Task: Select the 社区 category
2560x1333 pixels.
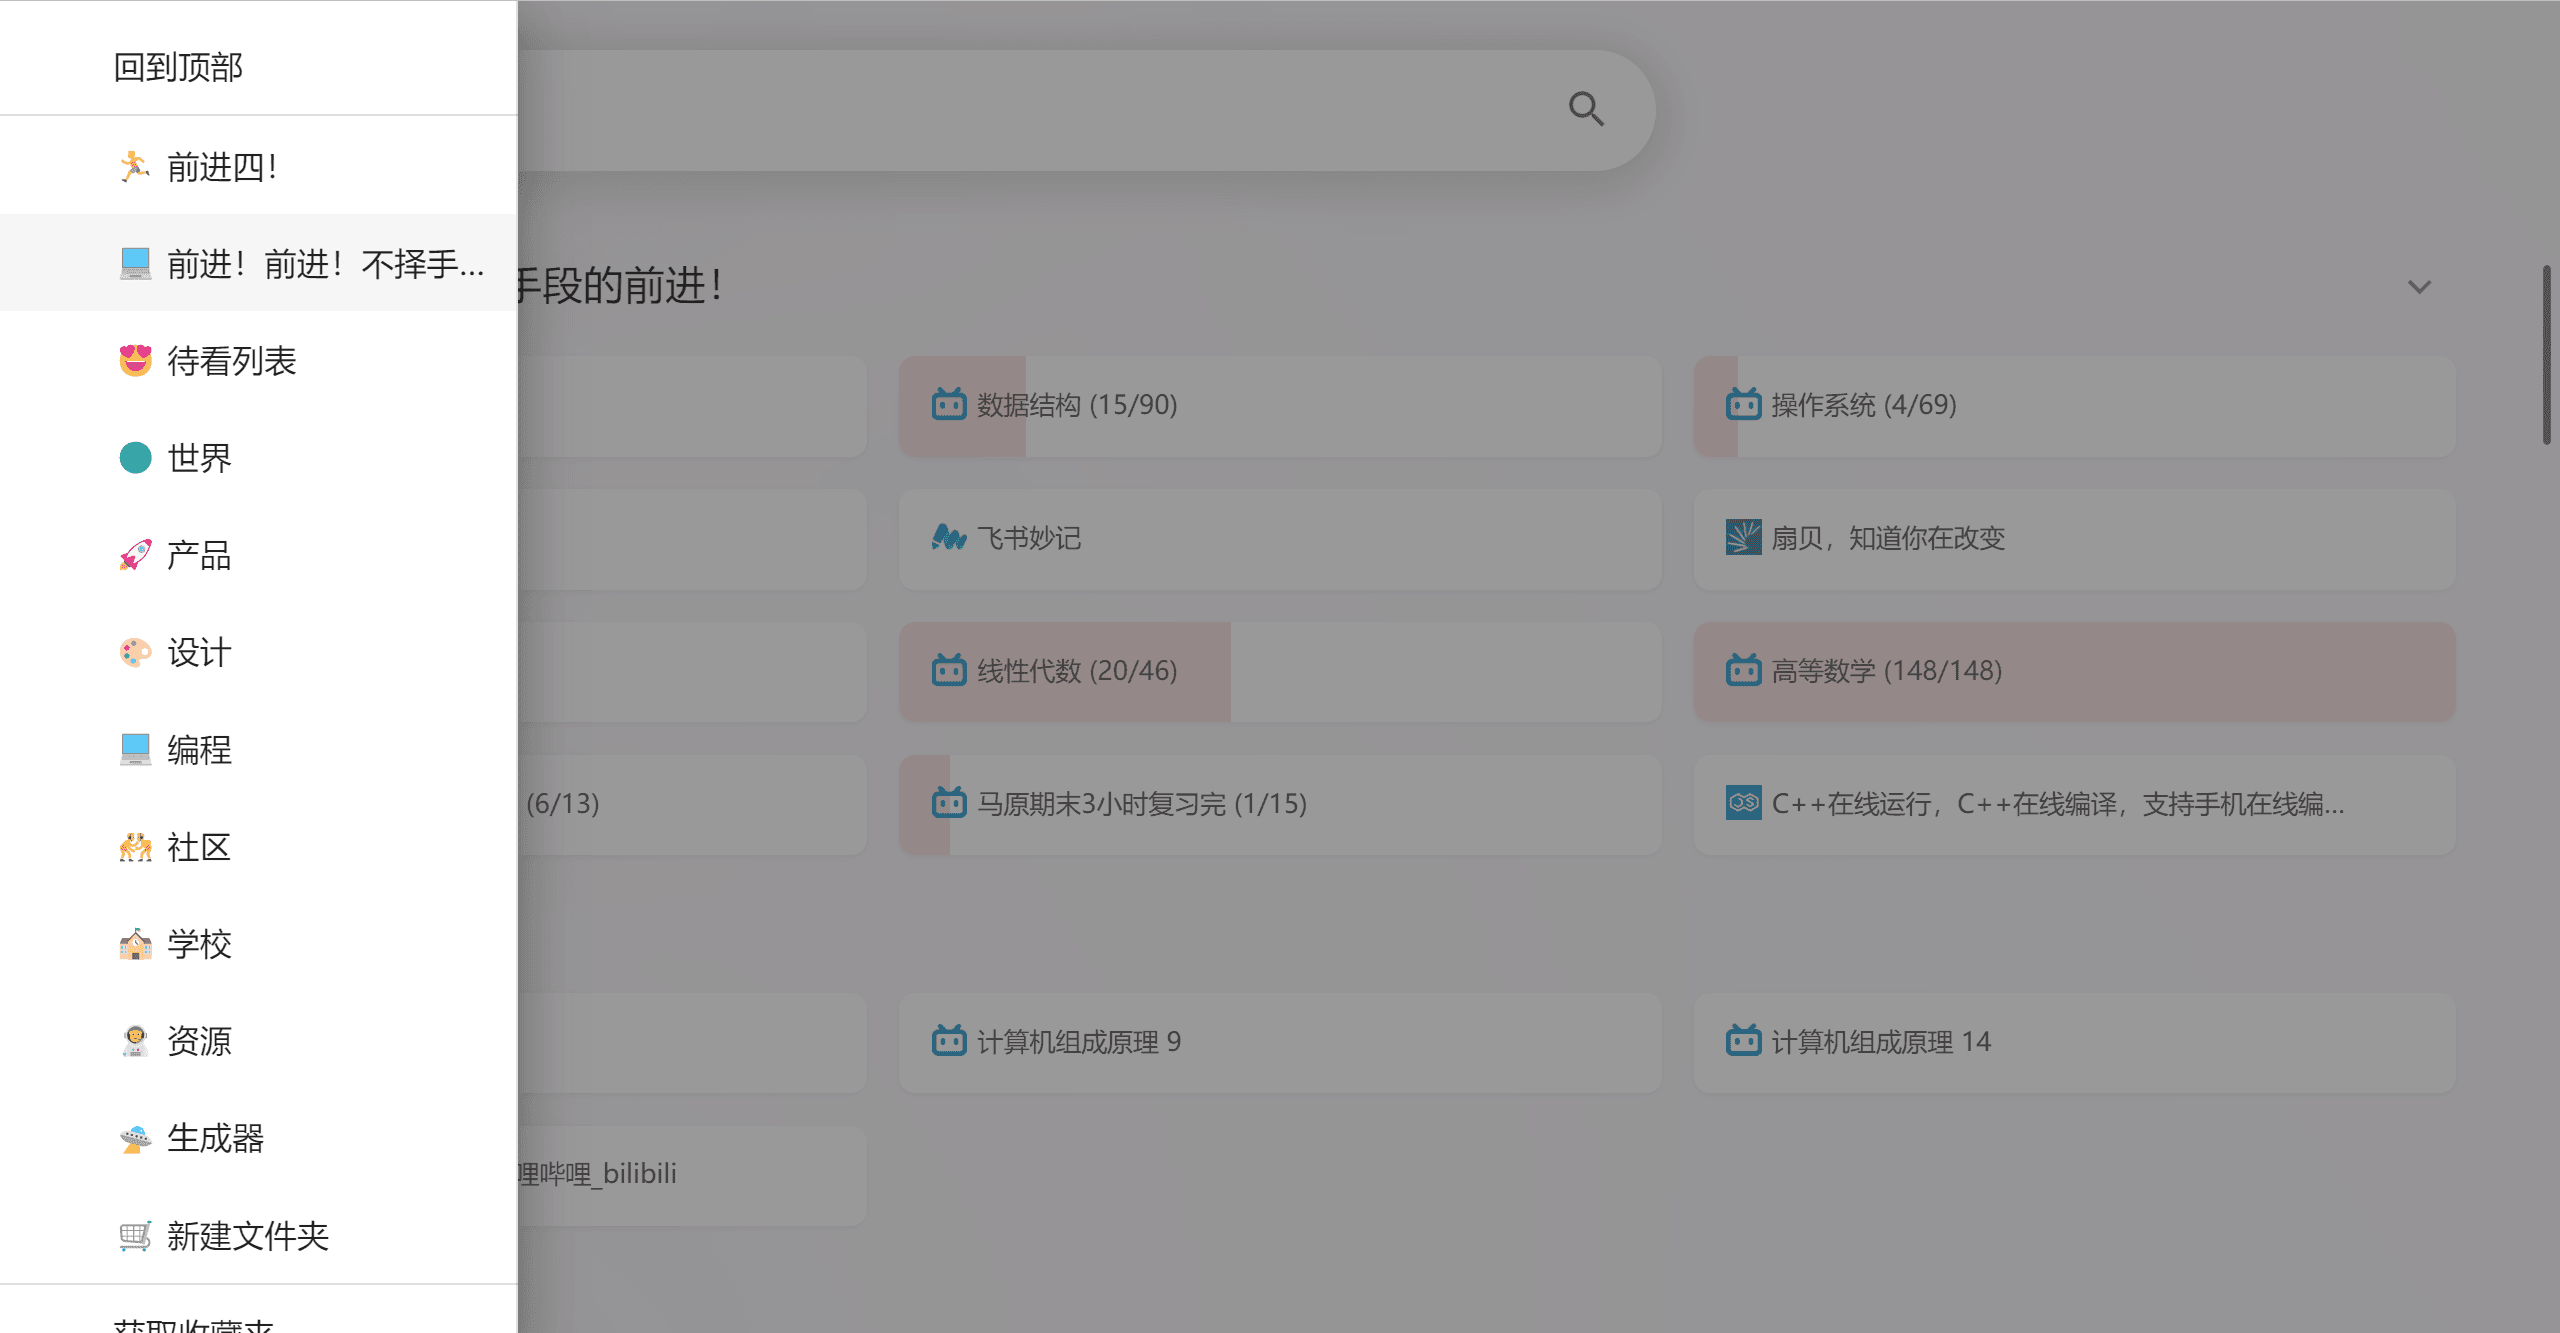Action: (199, 847)
